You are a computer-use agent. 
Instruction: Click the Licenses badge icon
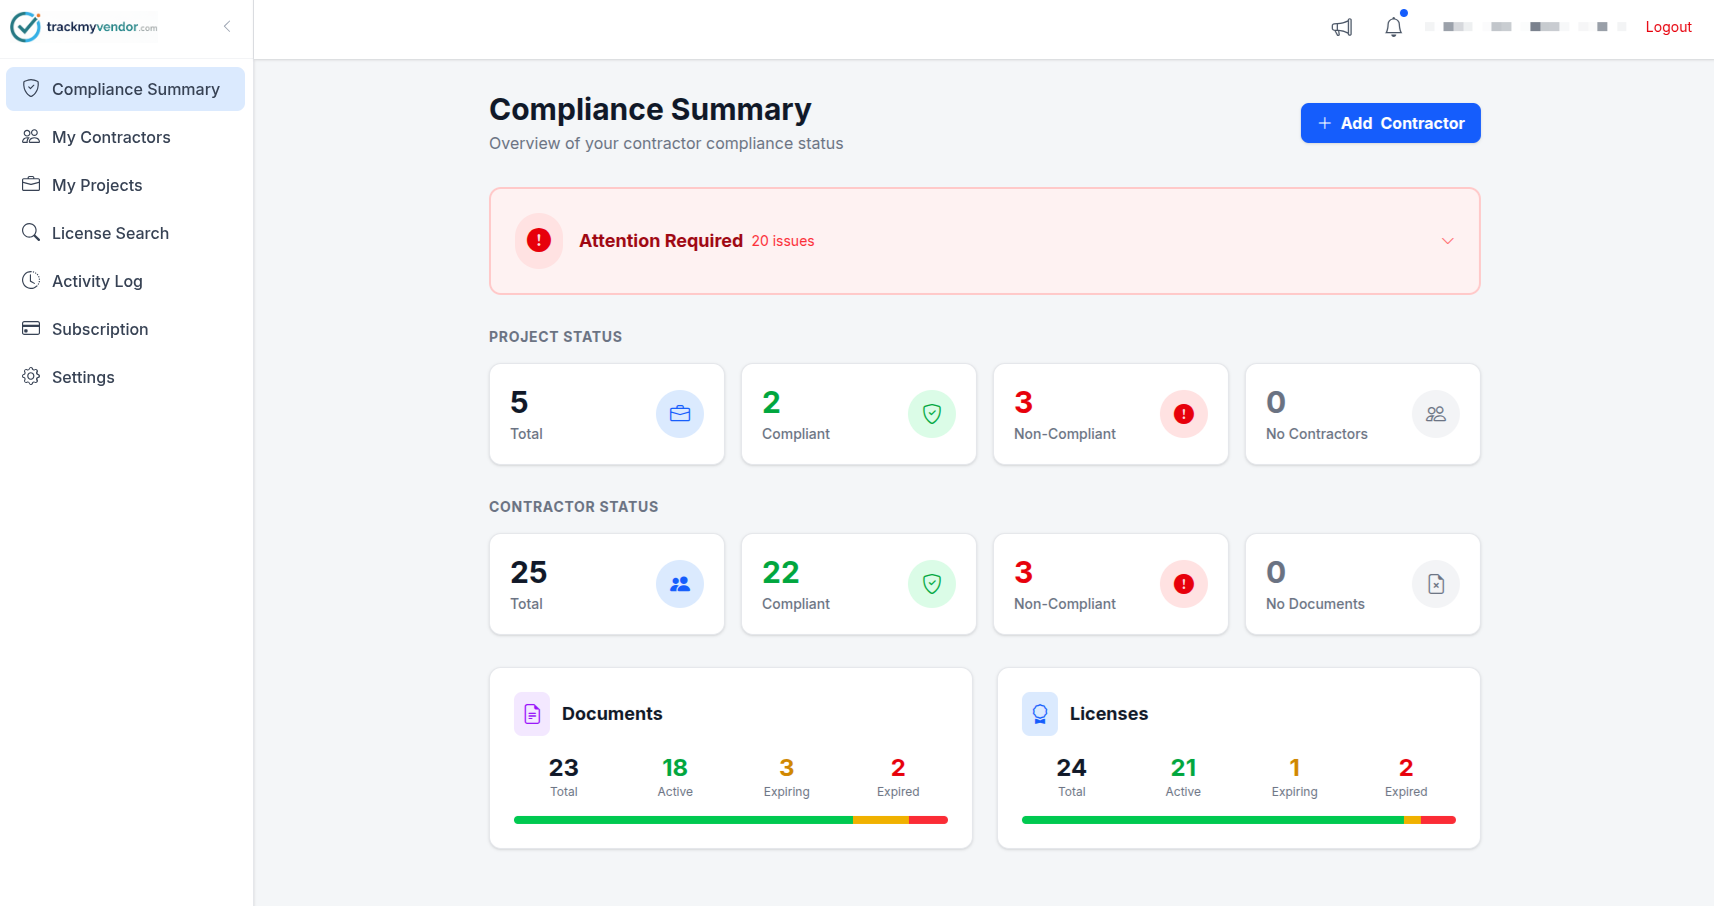(1039, 713)
